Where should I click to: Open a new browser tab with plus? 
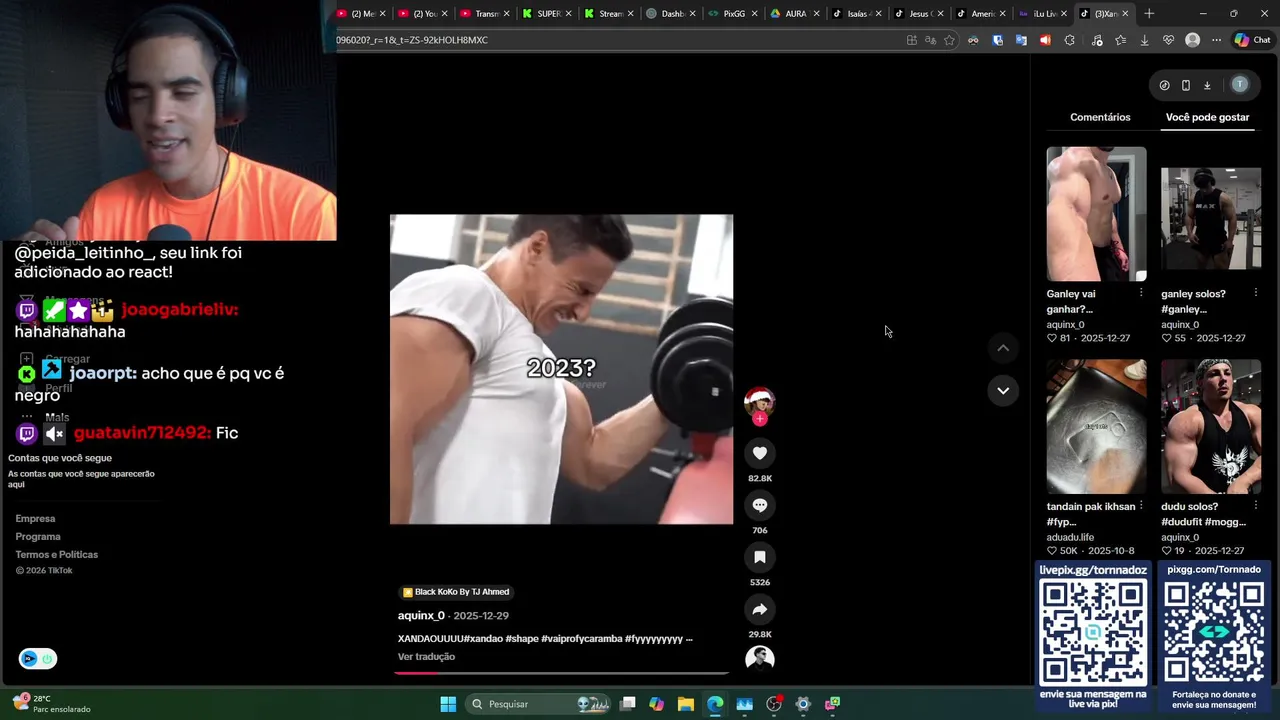pyautogui.click(x=1149, y=14)
